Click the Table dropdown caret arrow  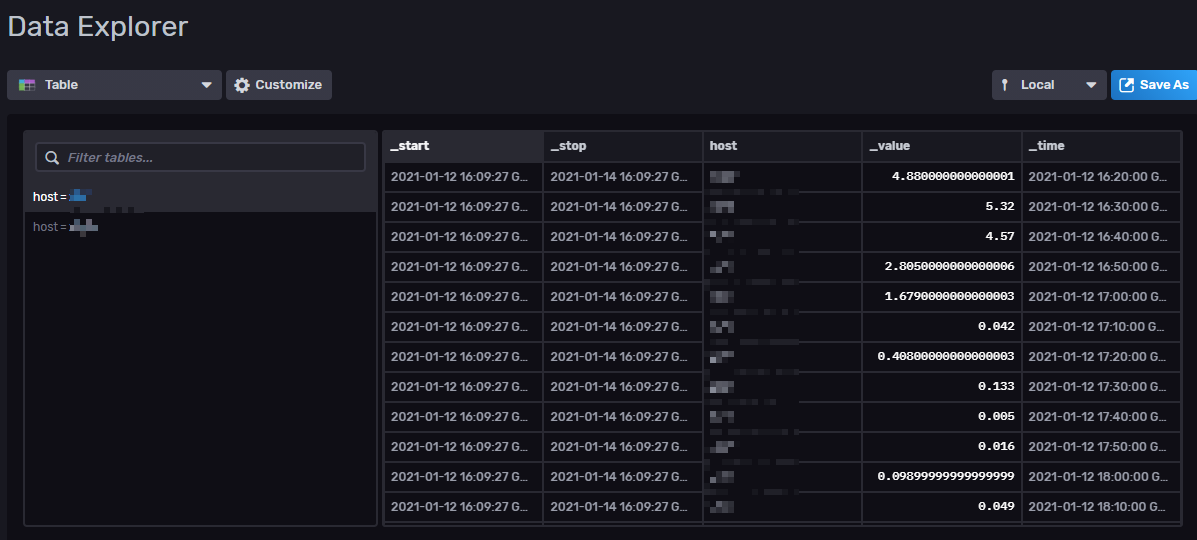point(207,85)
